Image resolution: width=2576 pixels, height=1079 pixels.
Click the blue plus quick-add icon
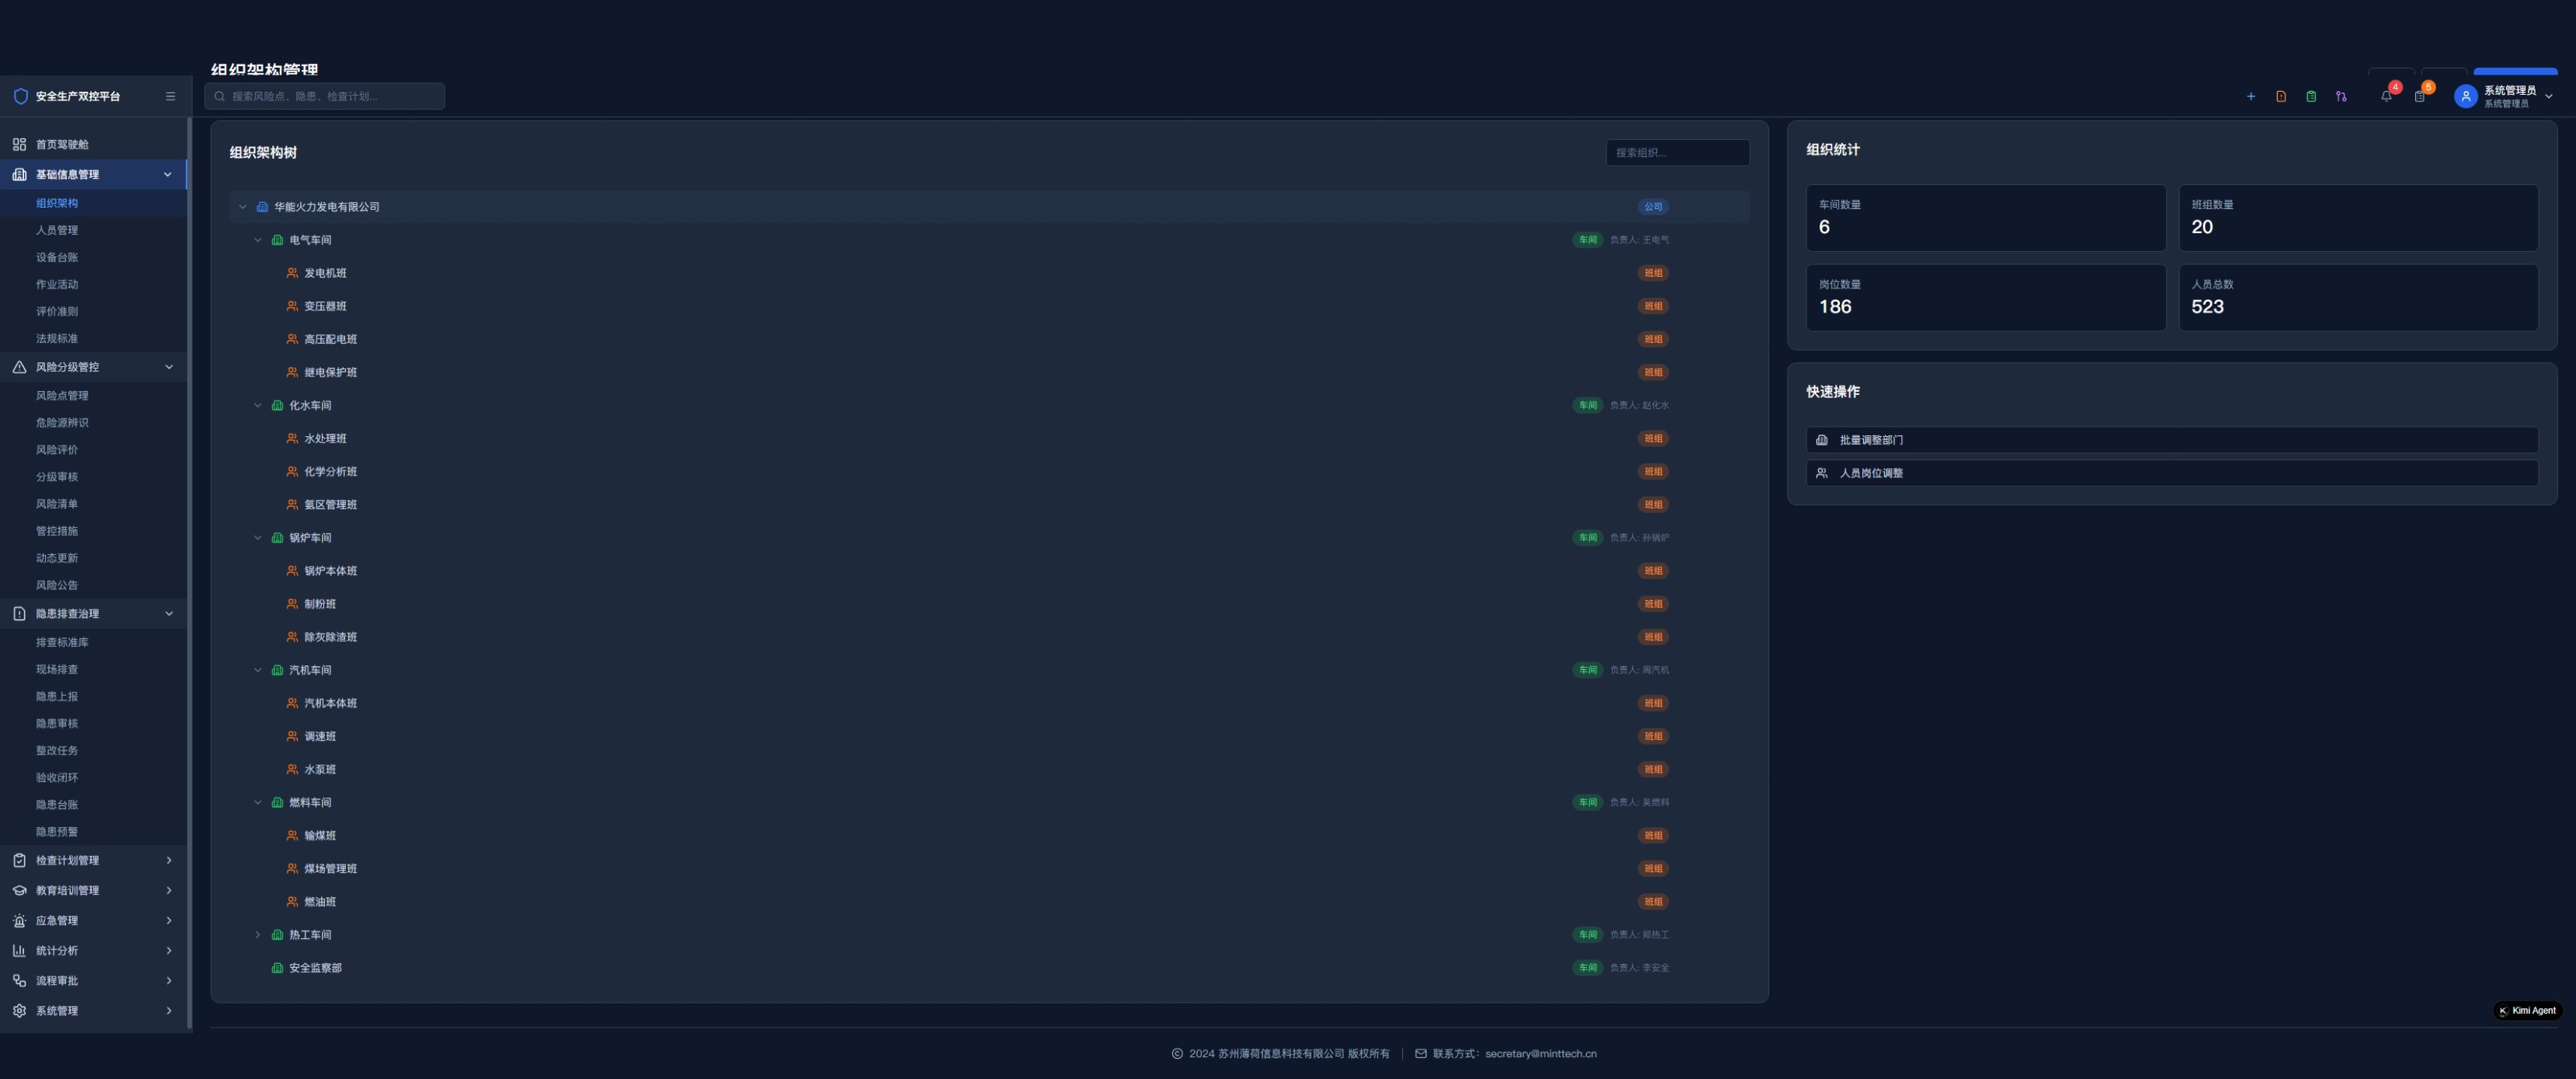tap(2250, 97)
